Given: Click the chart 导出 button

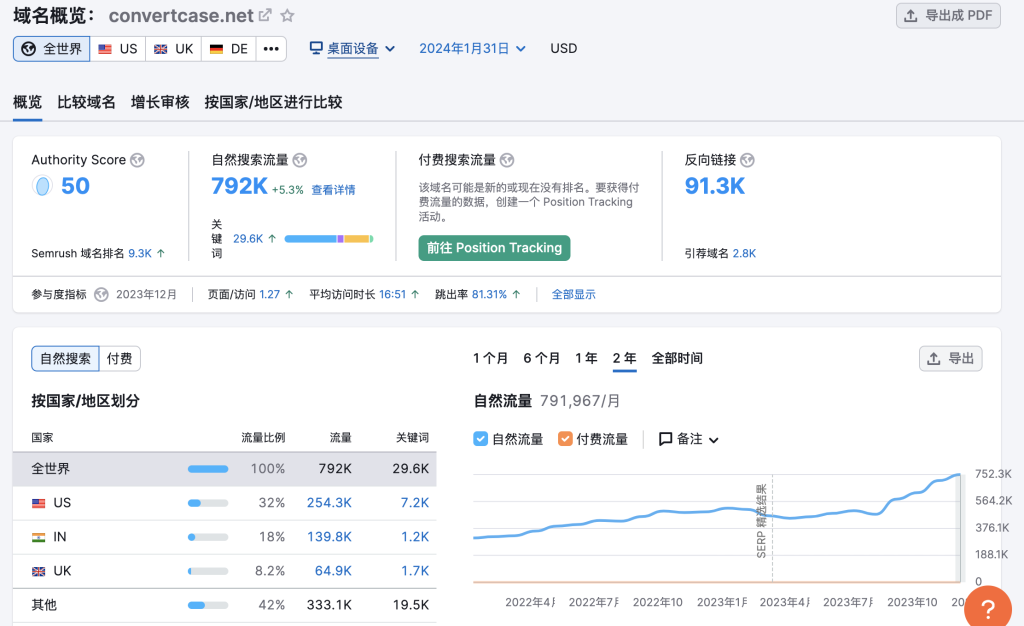Looking at the screenshot, I should click(951, 358).
